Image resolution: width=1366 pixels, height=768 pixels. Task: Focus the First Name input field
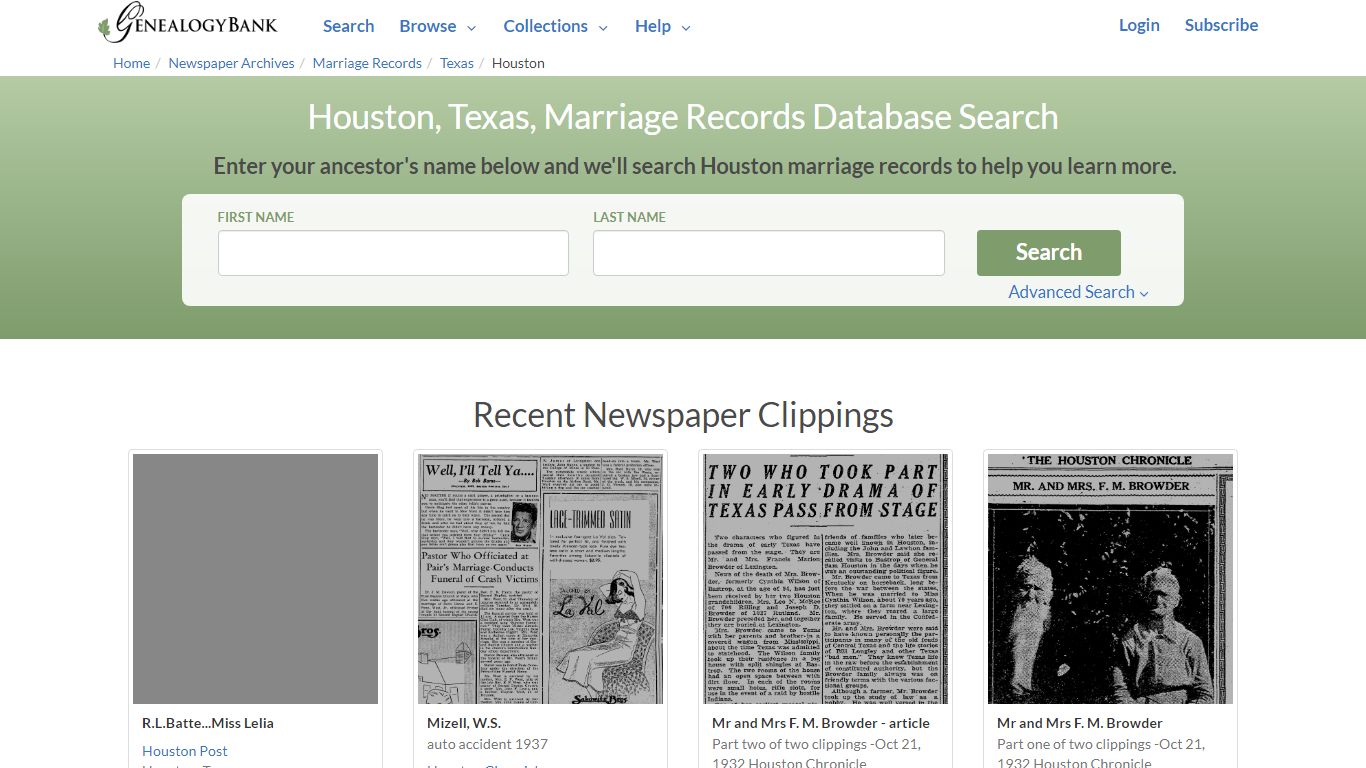(x=393, y=253)
